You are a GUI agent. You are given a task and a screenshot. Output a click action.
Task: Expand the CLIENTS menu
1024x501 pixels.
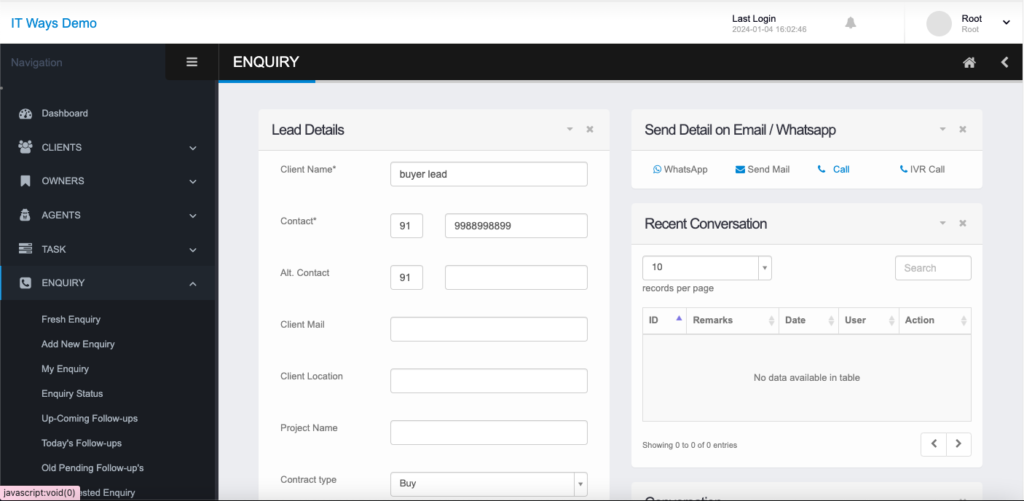click(x=108, y=147)
